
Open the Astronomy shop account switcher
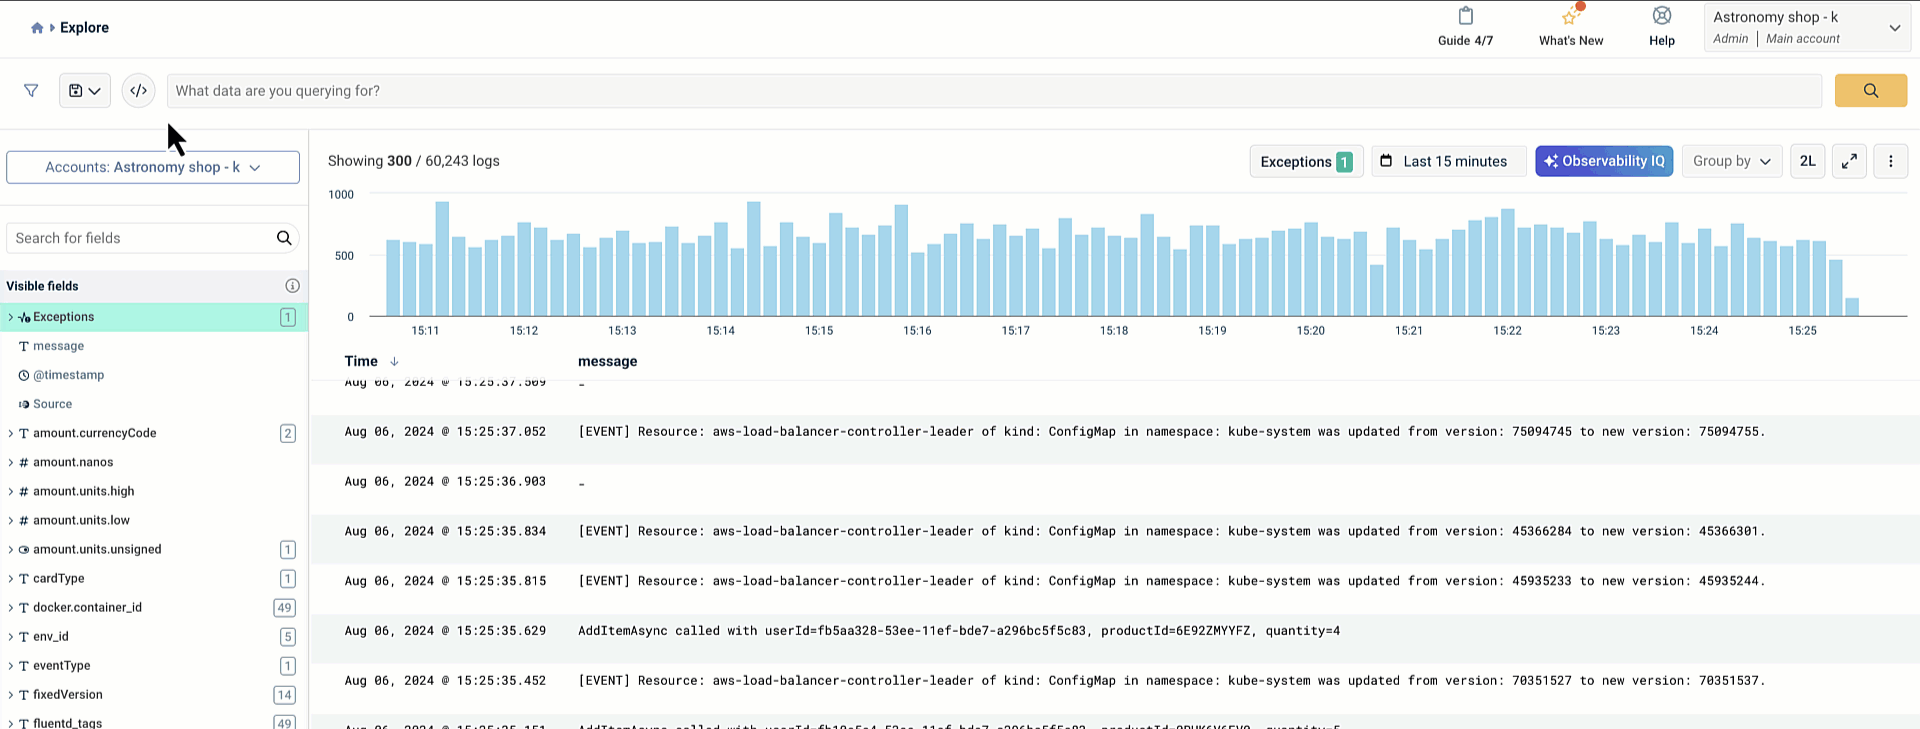coord(1808,28)
